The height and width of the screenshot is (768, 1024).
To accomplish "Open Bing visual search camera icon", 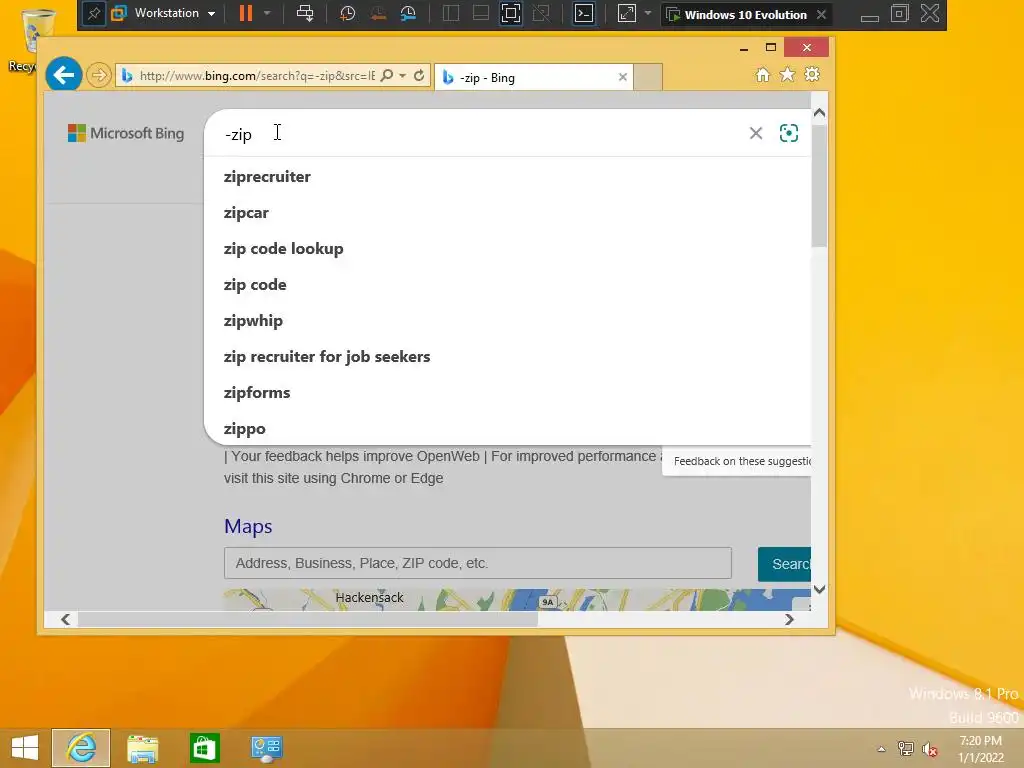I will 789,133.
